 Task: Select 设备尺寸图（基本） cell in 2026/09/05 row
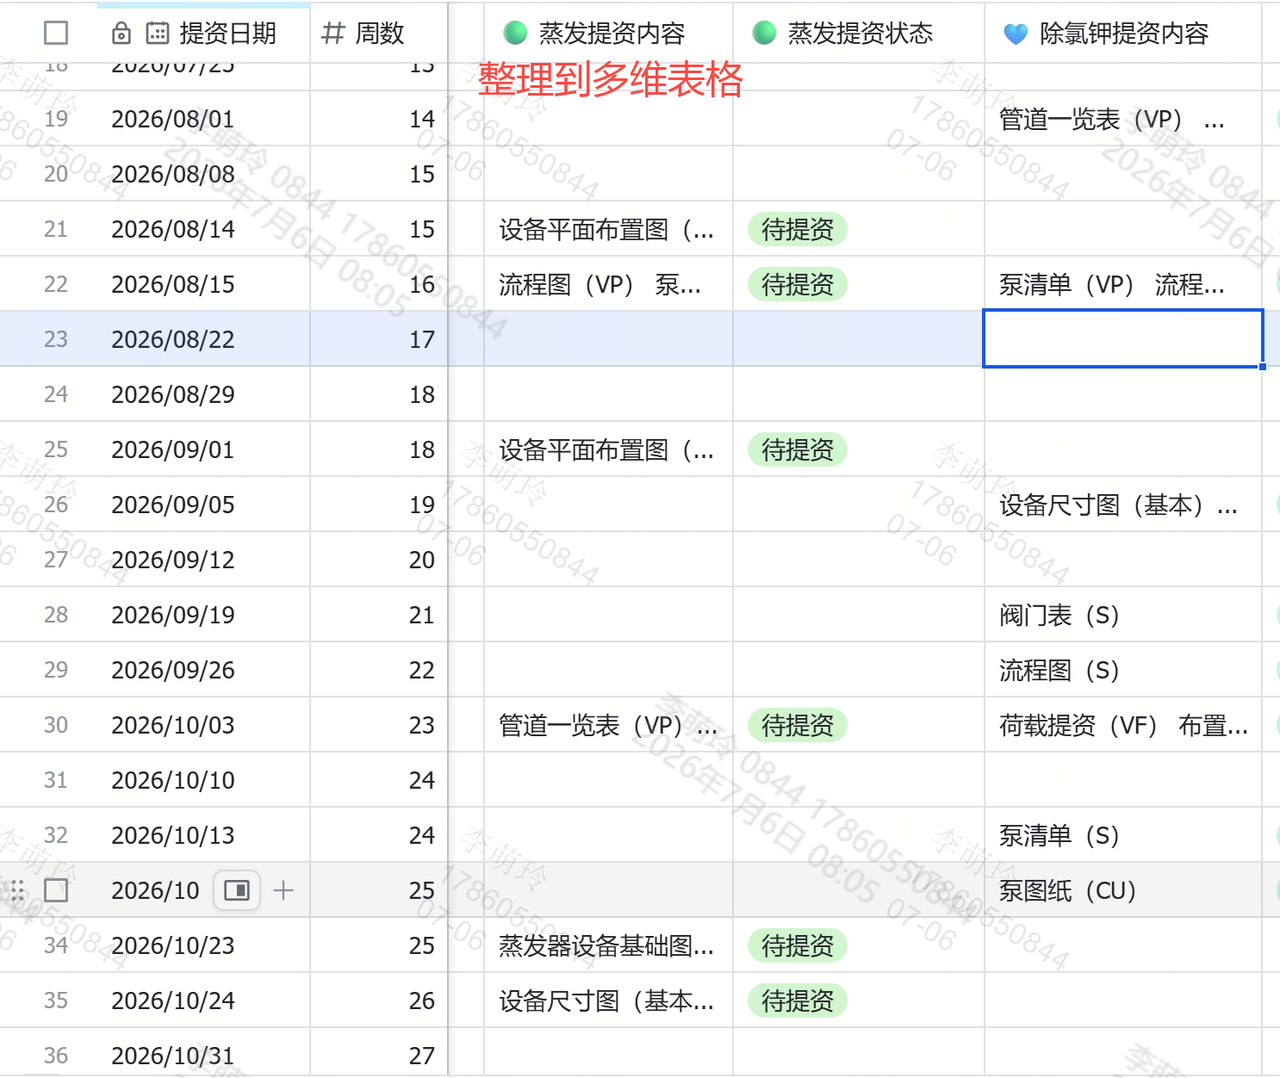[1123, 504]
